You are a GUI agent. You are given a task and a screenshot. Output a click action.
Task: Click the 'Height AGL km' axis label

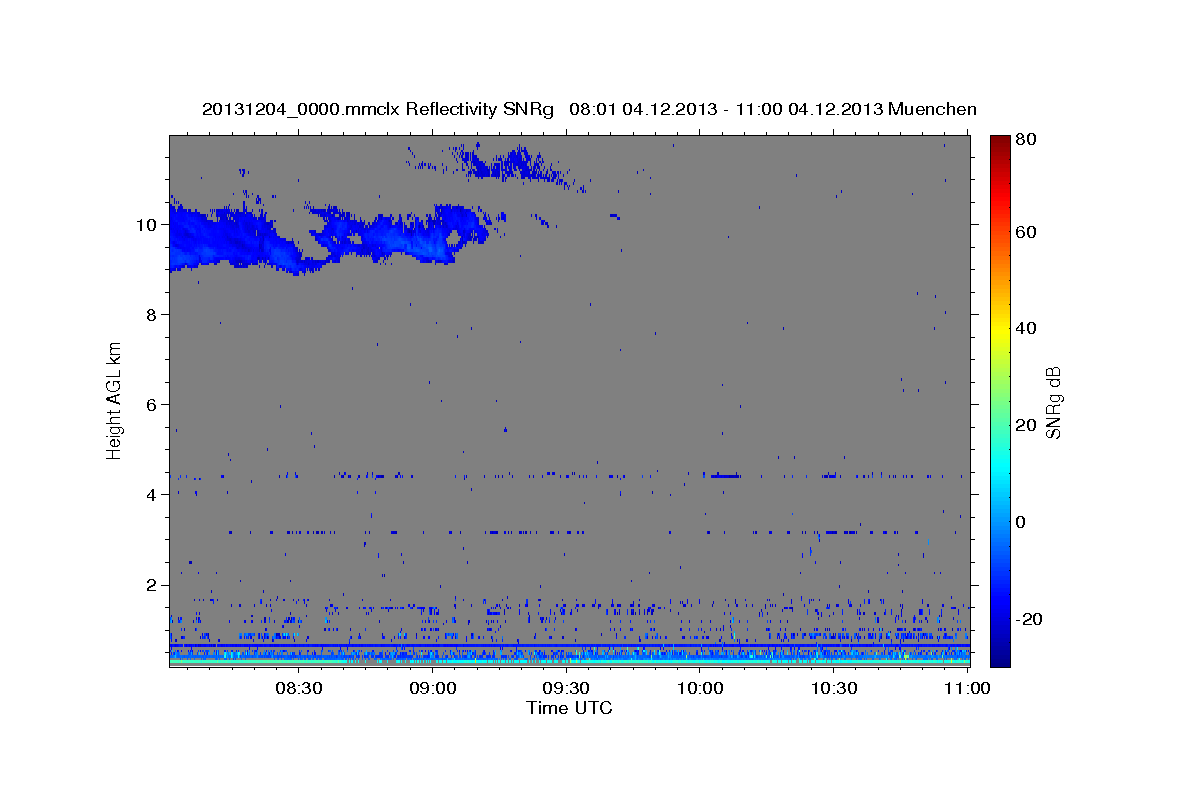[x=114, y=401]
